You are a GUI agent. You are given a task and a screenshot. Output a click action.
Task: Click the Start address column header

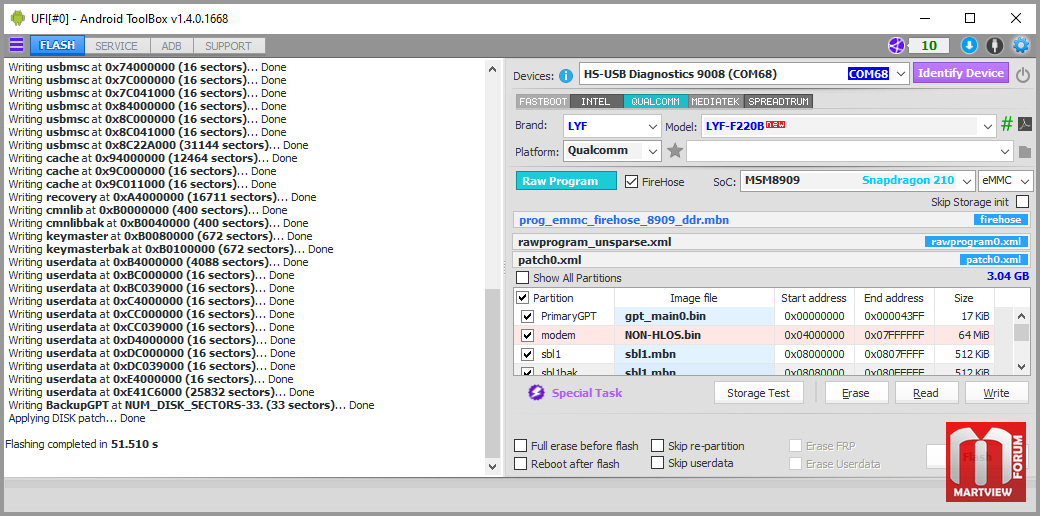[x=814, y=298]
